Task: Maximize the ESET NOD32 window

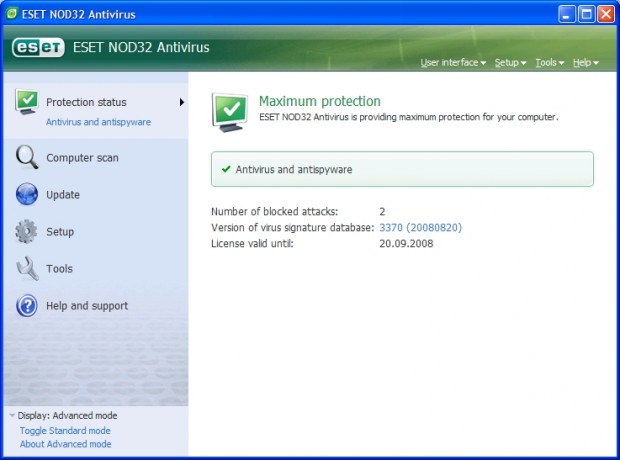Action: click(586, 14)
